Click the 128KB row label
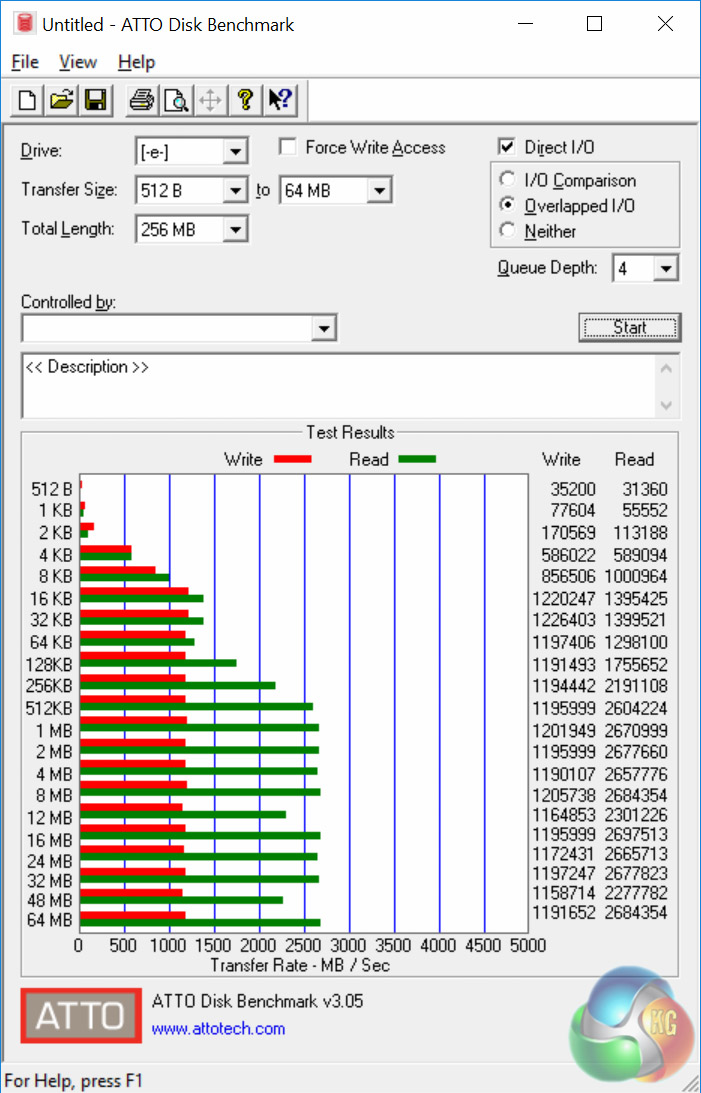The height and width of the screenshot is (1093, 701). pos(49,664)
